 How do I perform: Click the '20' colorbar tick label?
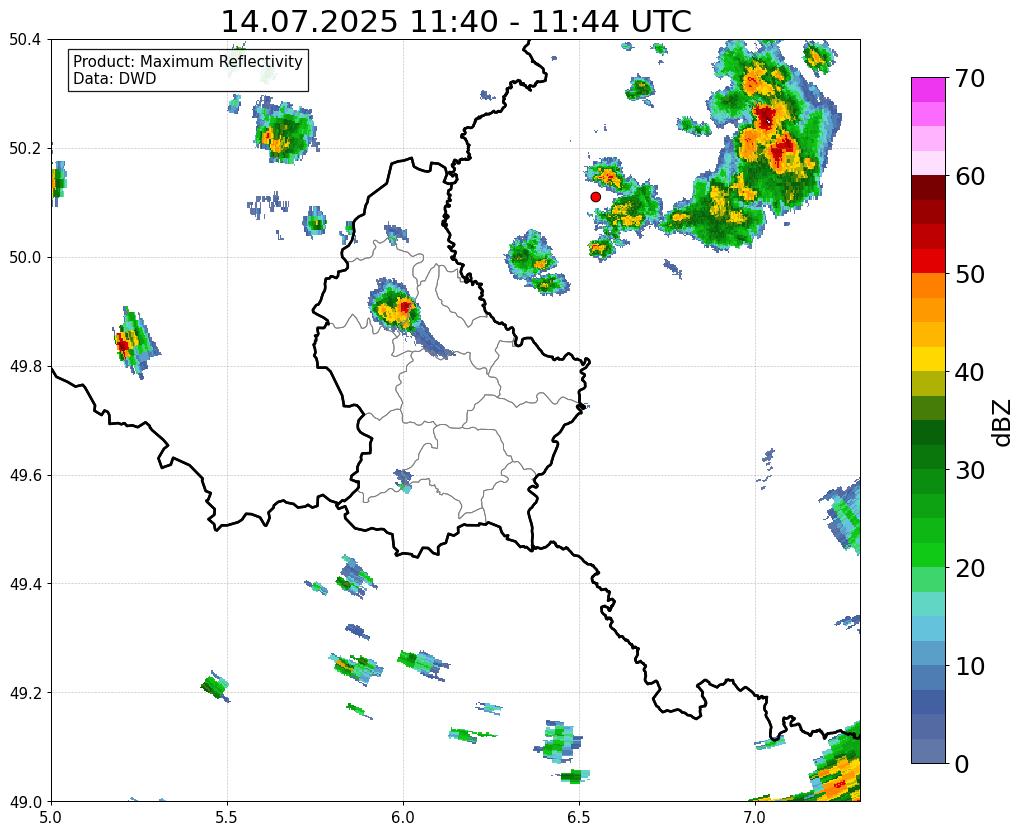tap(969, 568)
